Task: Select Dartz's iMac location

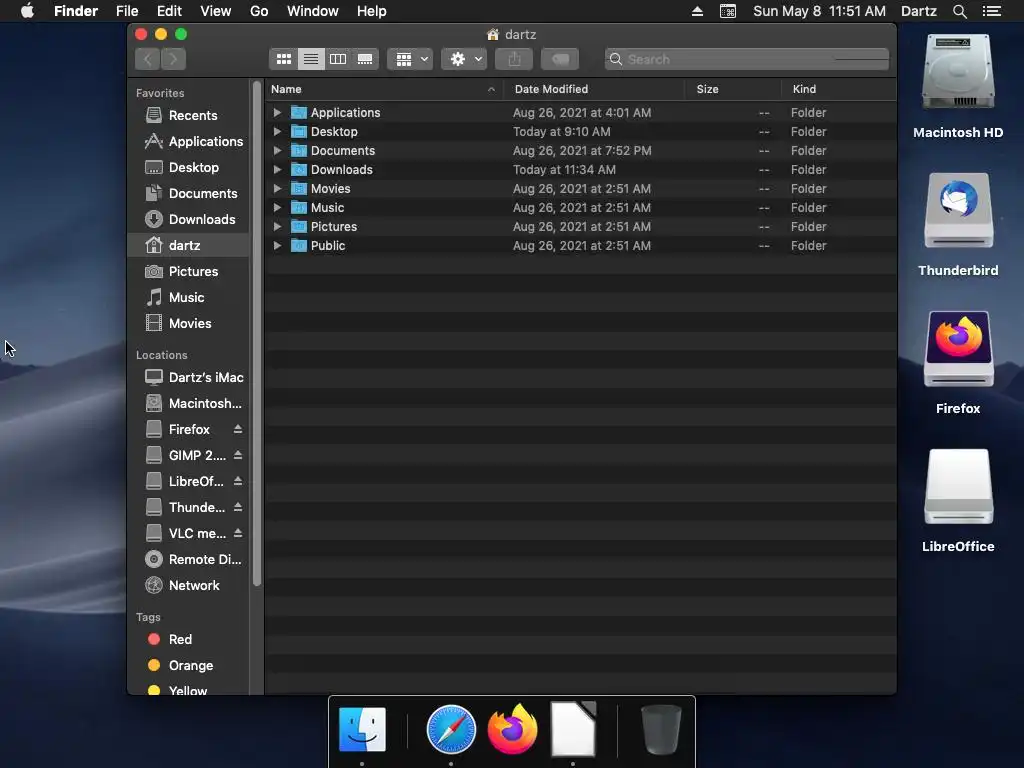Action: [189, 377]
